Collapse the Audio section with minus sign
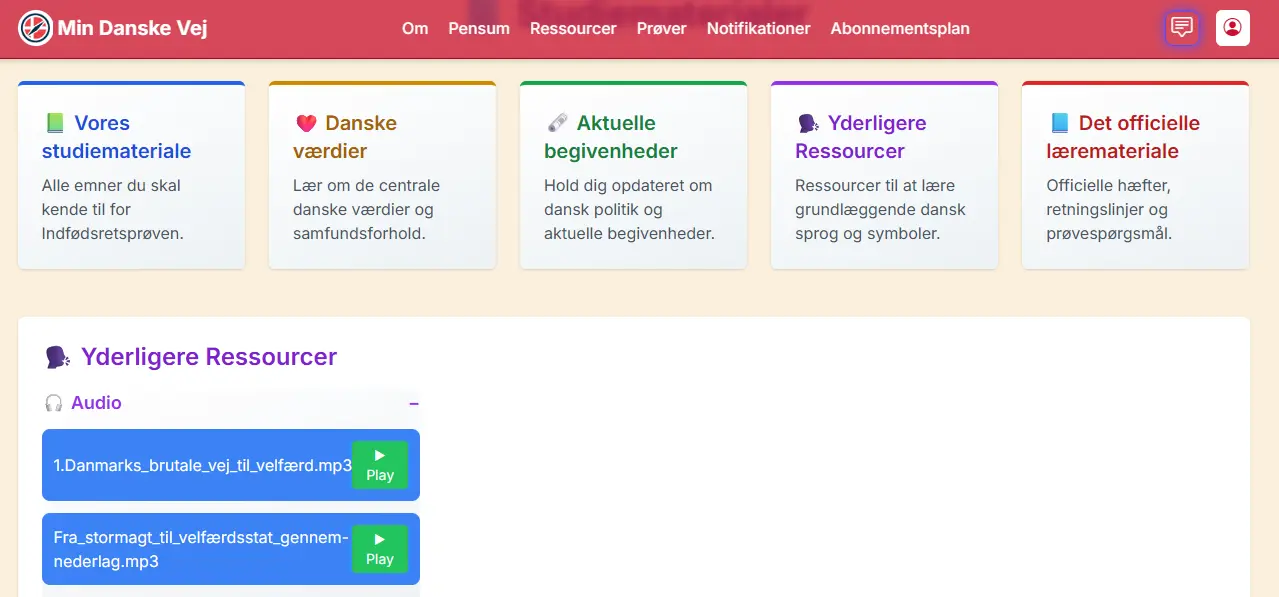 [413, 404]
